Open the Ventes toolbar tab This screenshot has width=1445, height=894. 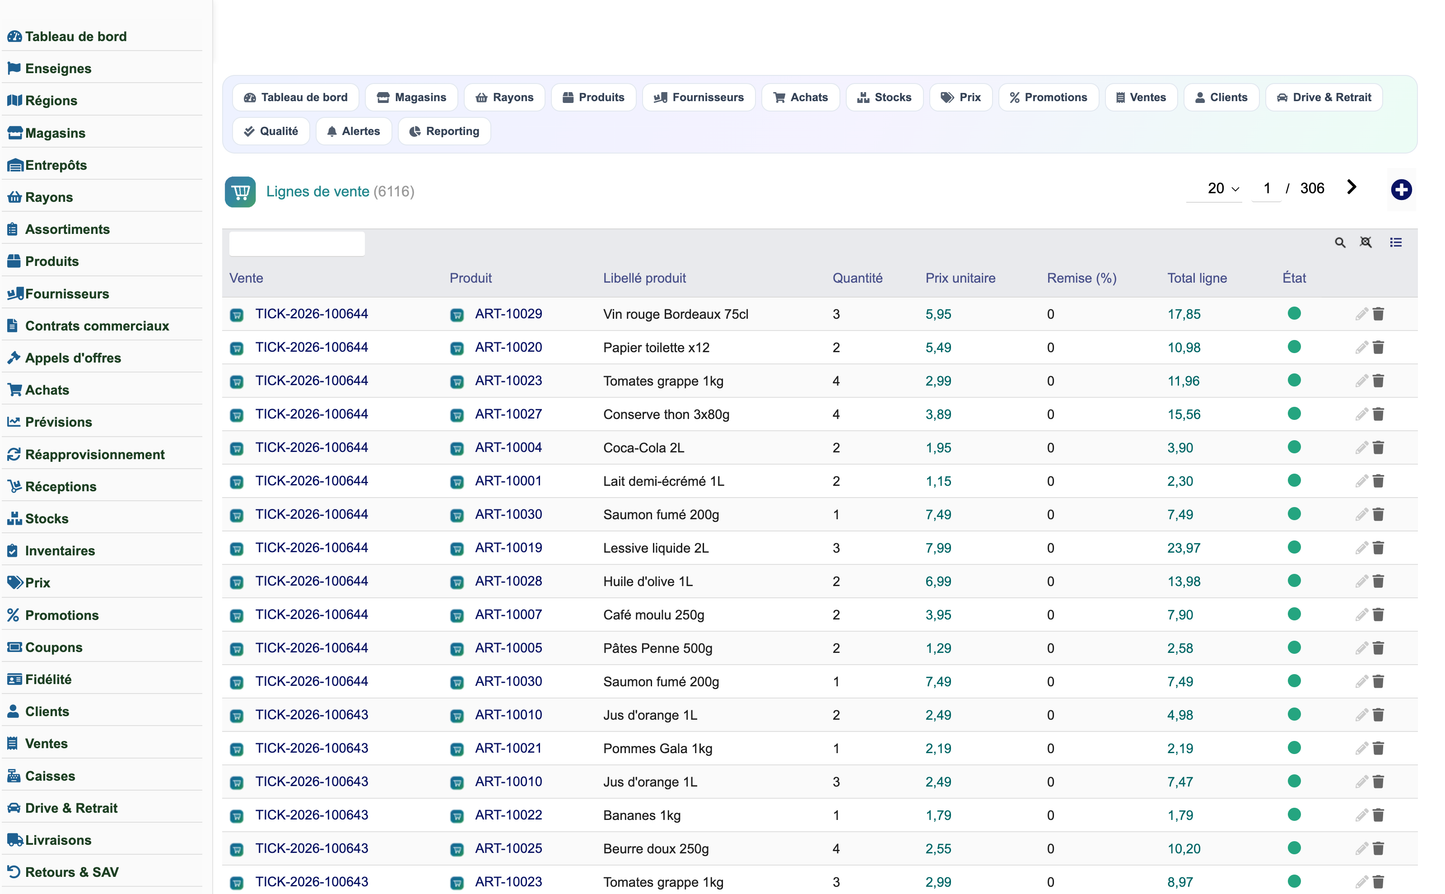1141,97
